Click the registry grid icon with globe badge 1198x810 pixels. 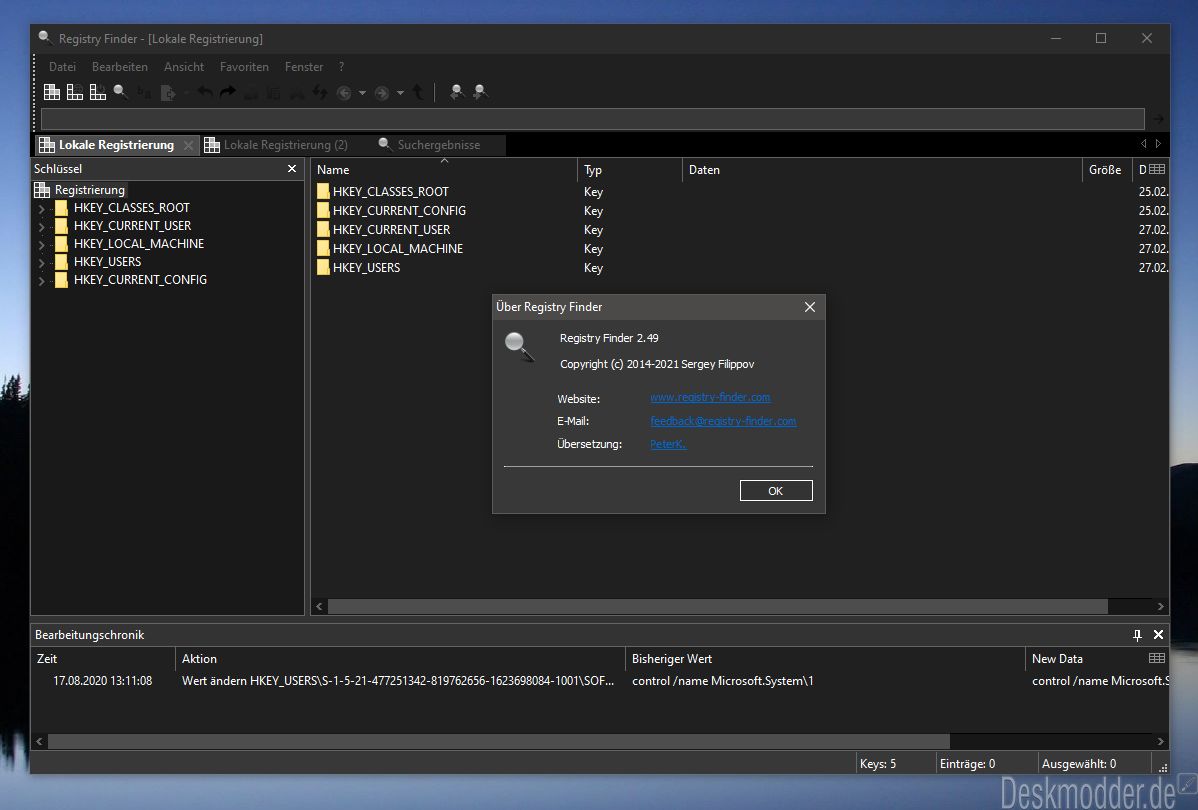[x=75, y=92]
